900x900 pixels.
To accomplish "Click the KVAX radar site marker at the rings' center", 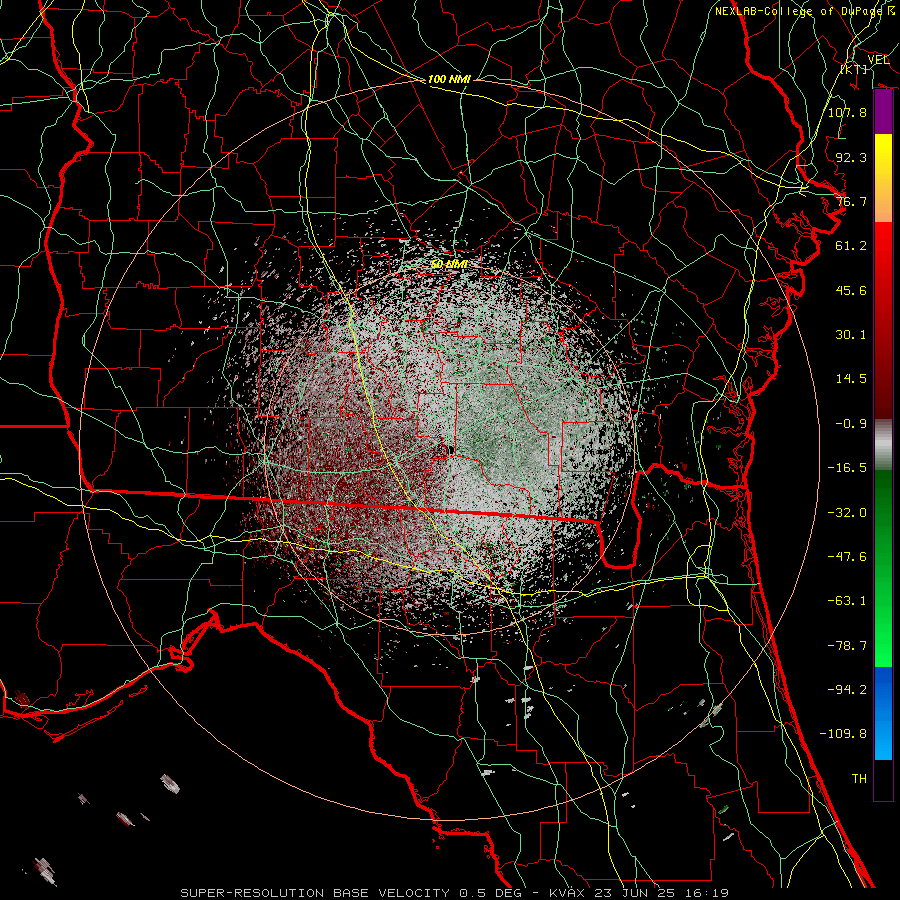I will (x=451, y=451).
